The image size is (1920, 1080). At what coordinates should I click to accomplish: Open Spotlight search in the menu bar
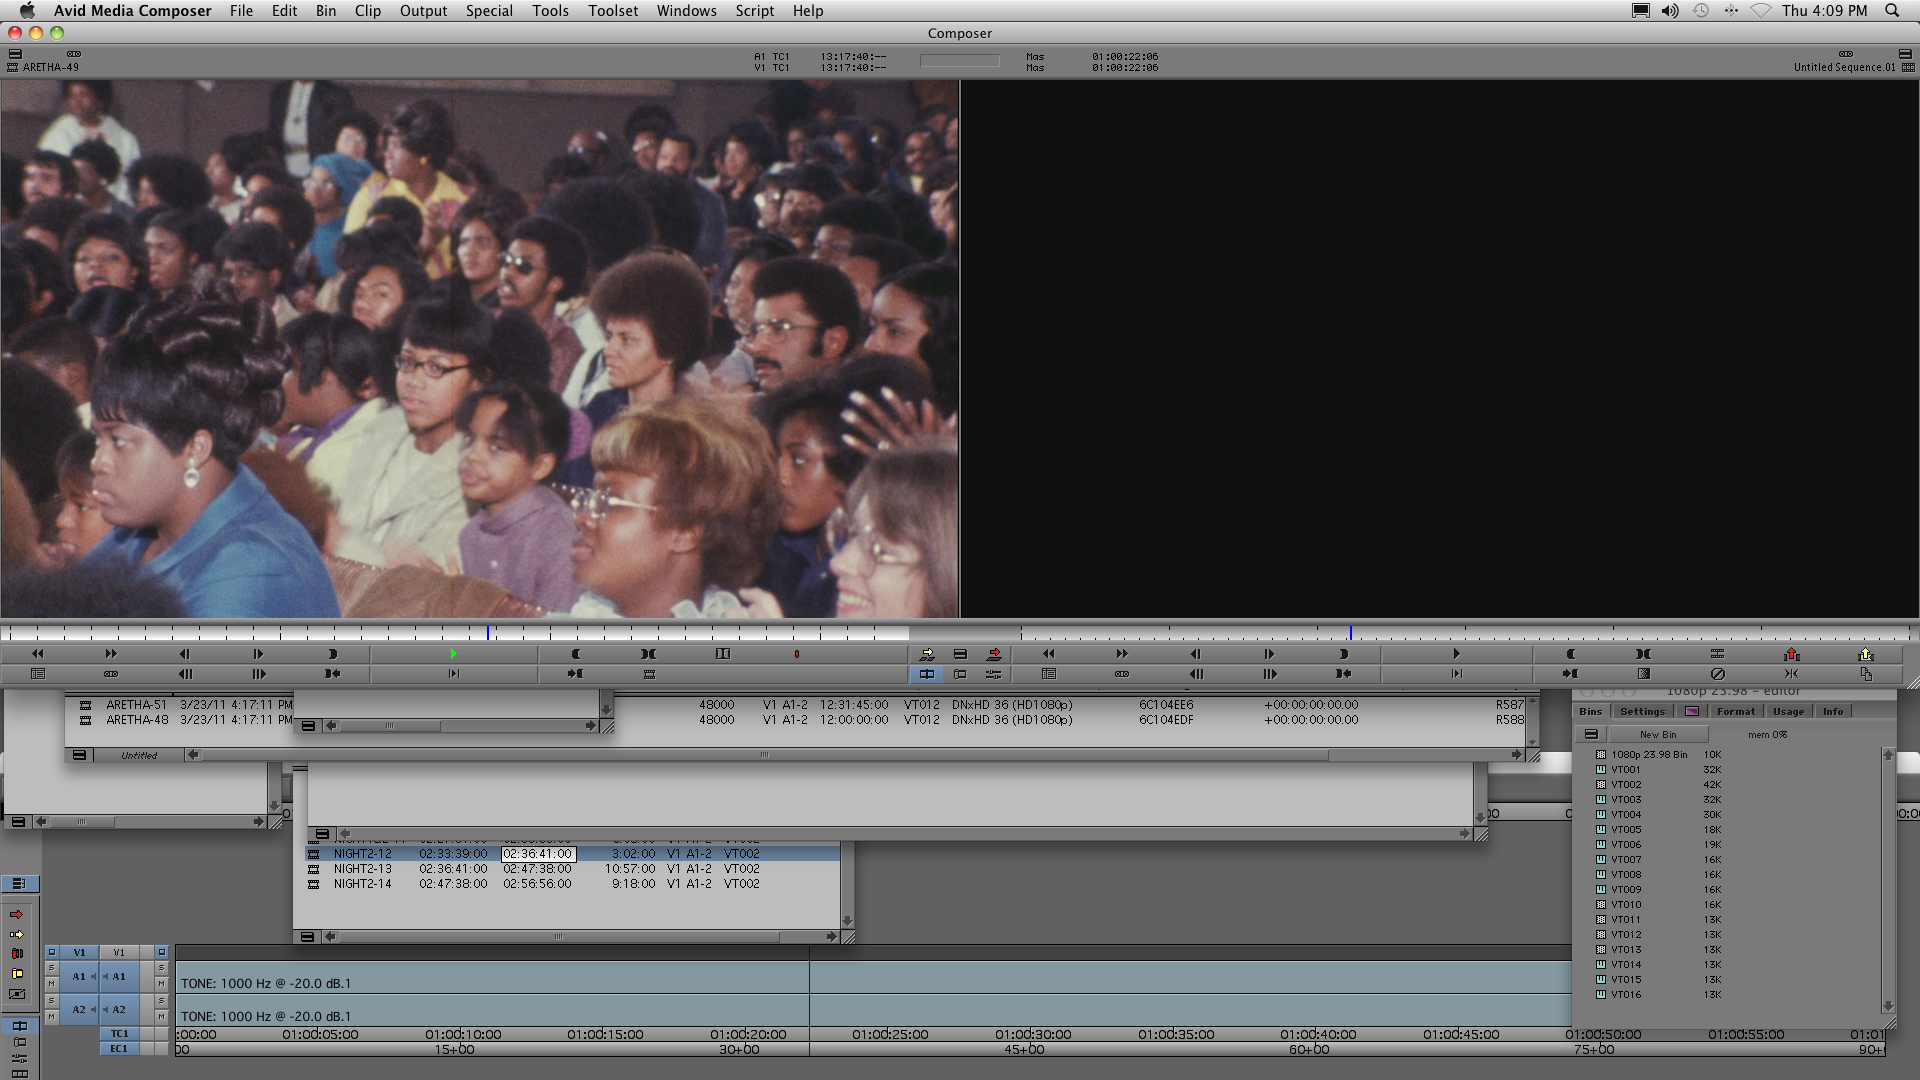tap(1892, 11)
